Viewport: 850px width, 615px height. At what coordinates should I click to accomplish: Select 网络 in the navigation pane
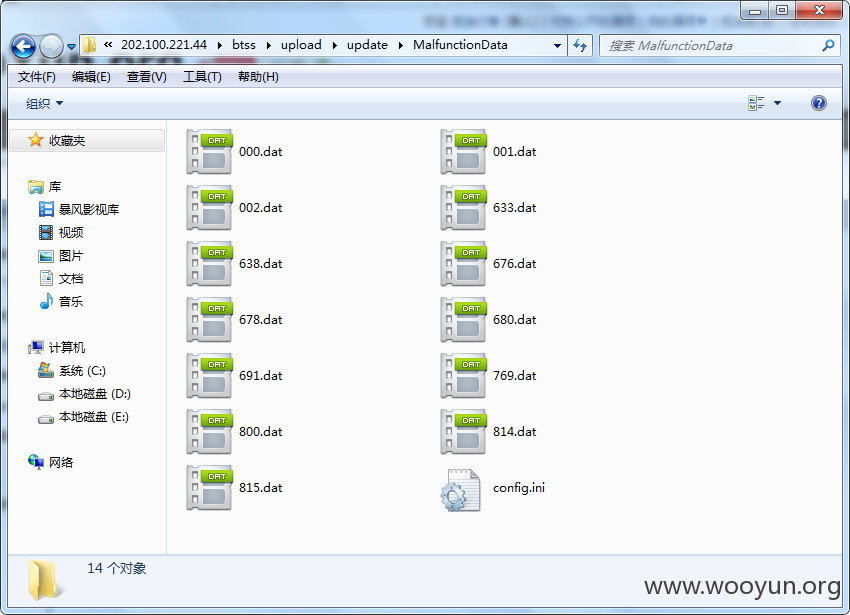50,462
